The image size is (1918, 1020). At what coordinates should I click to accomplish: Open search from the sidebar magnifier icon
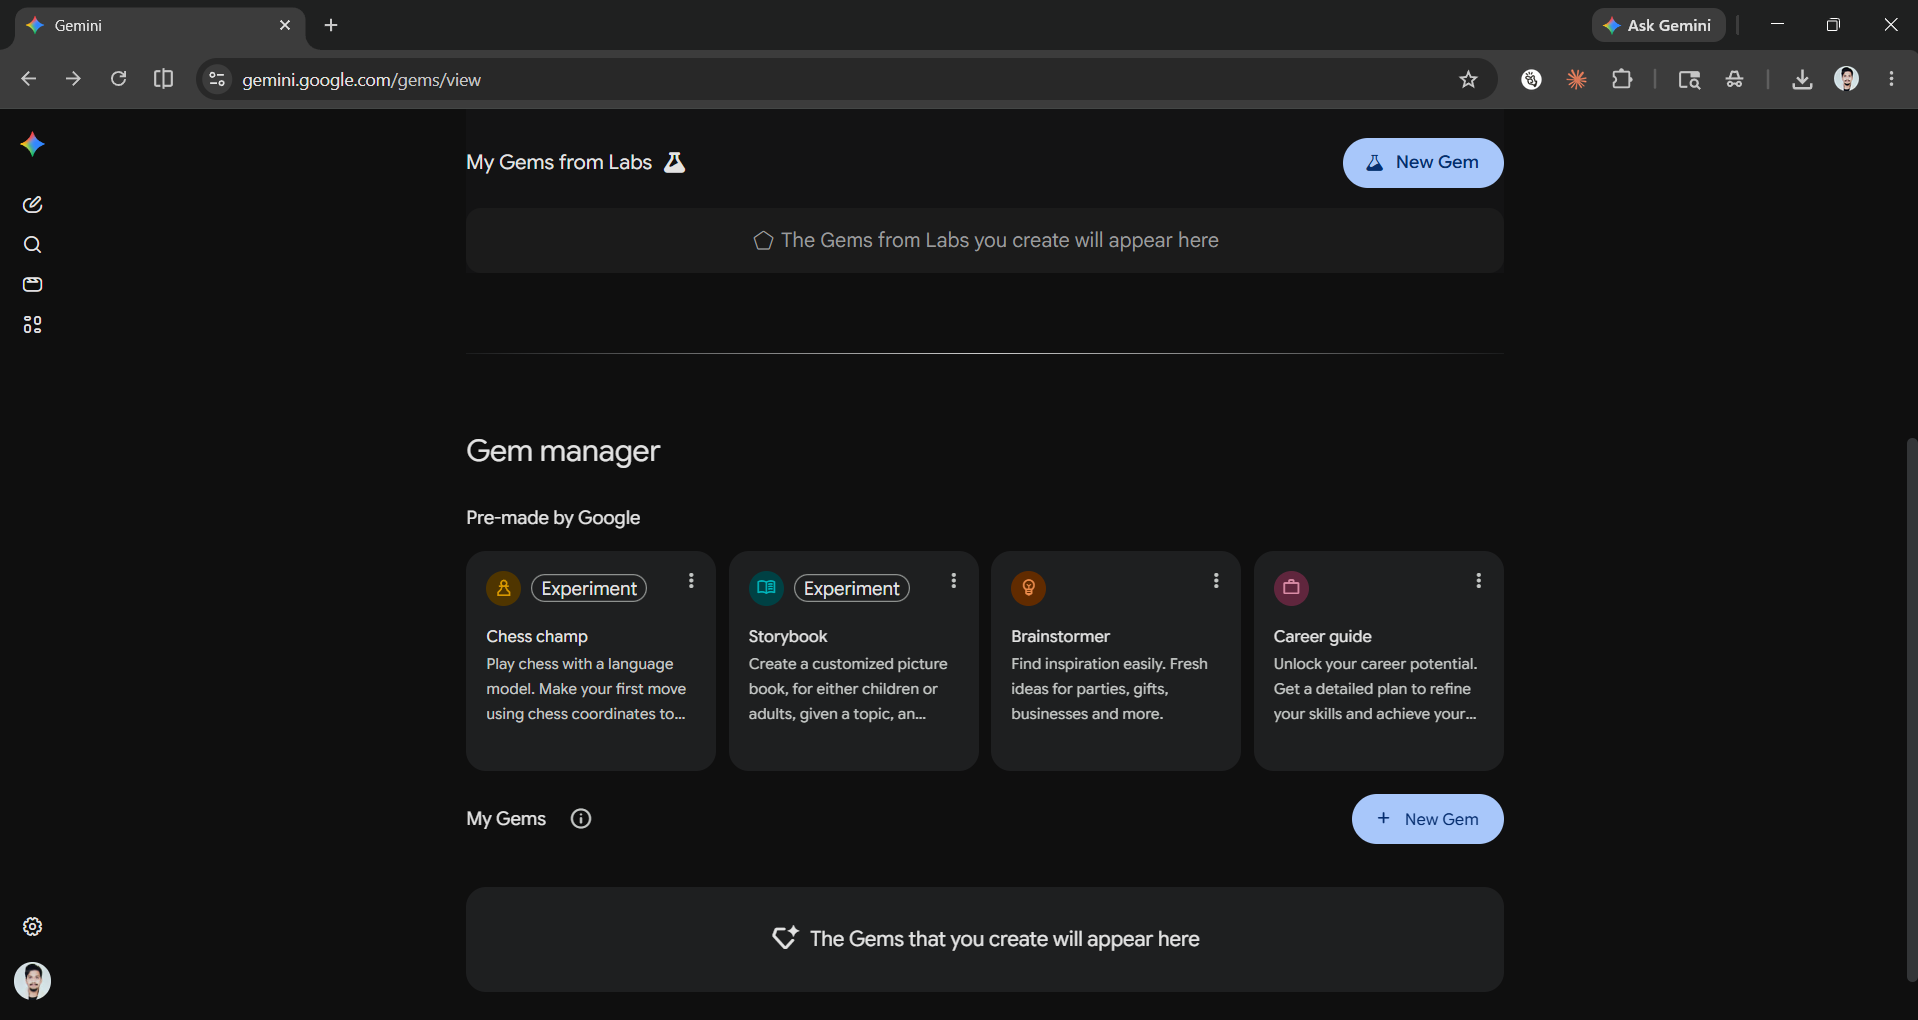[x=32, y=245]
